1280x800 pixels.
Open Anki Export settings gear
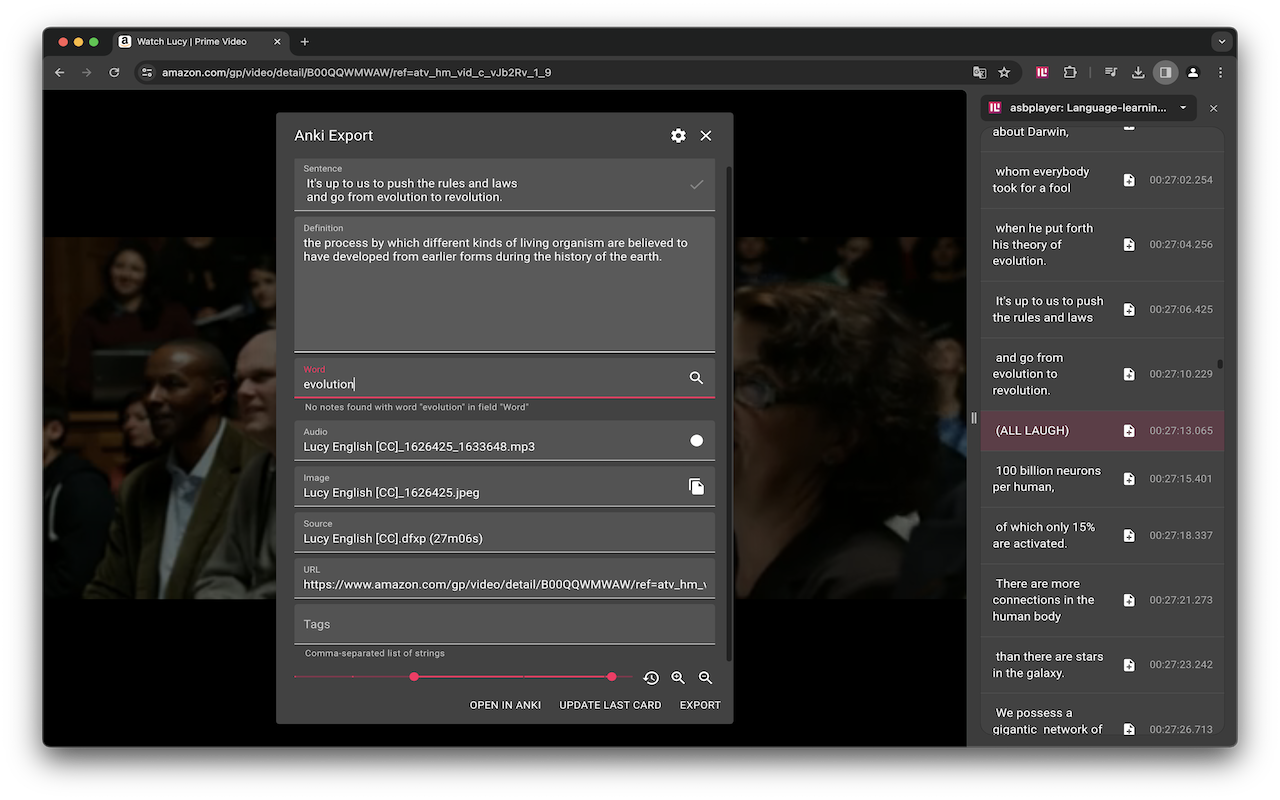[678, 135]
